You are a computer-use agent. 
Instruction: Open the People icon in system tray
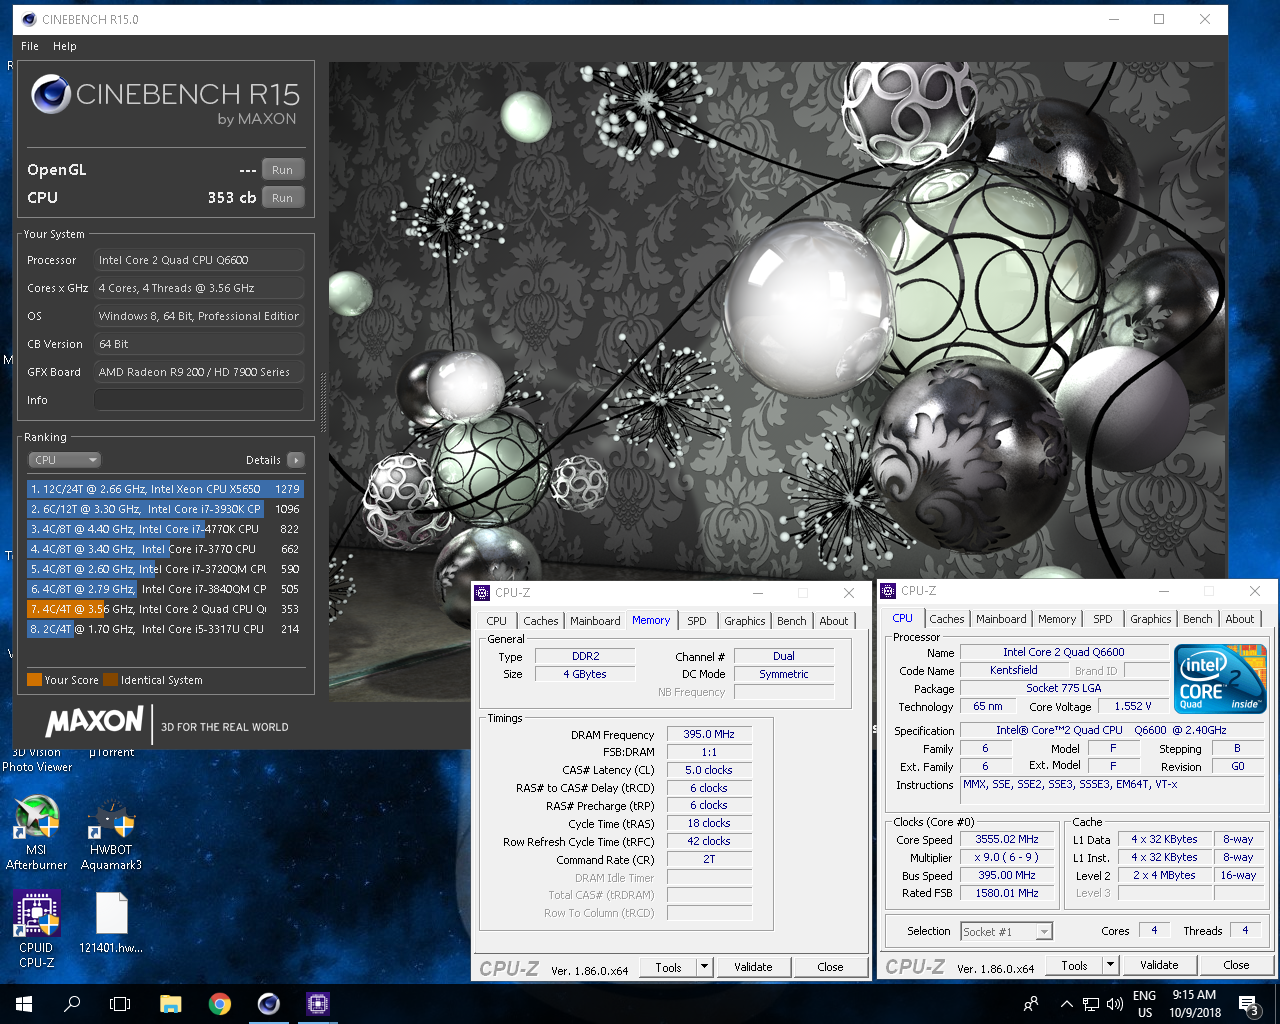(1031, 1004)
